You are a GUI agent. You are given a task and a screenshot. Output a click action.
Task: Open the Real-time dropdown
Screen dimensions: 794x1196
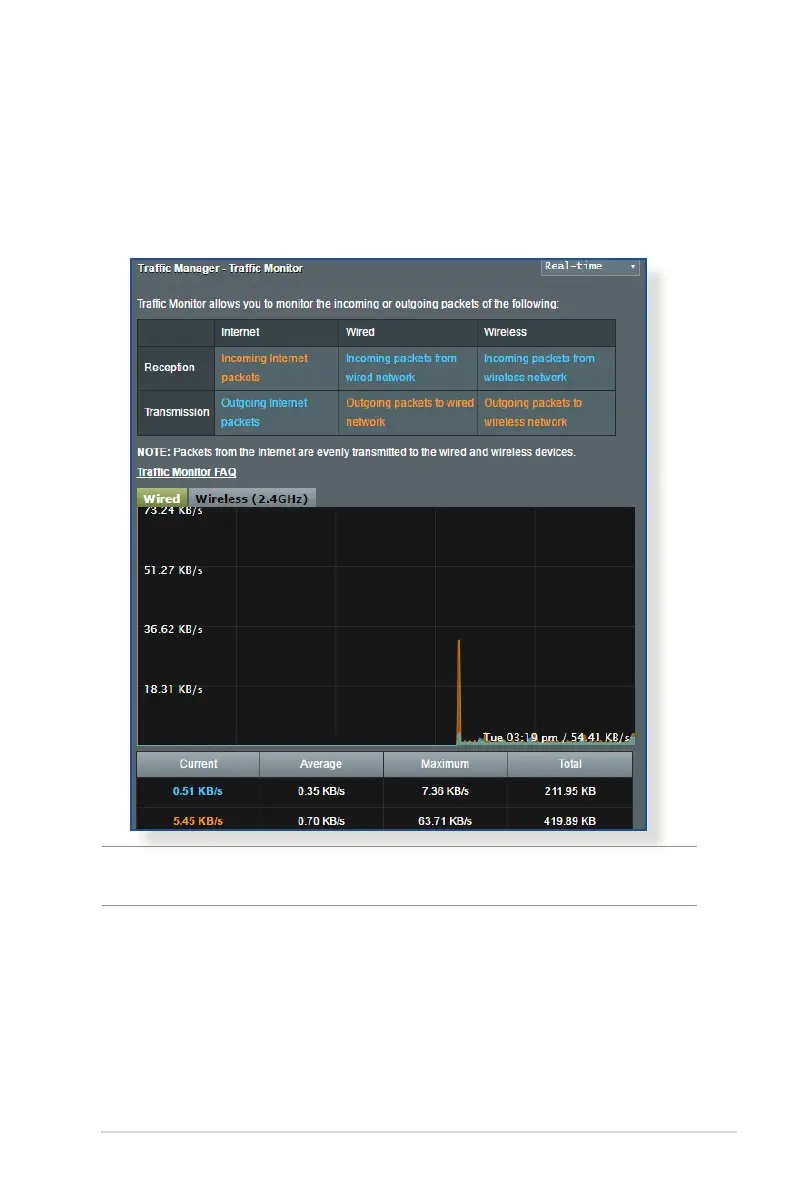click(x=590, y=266)
